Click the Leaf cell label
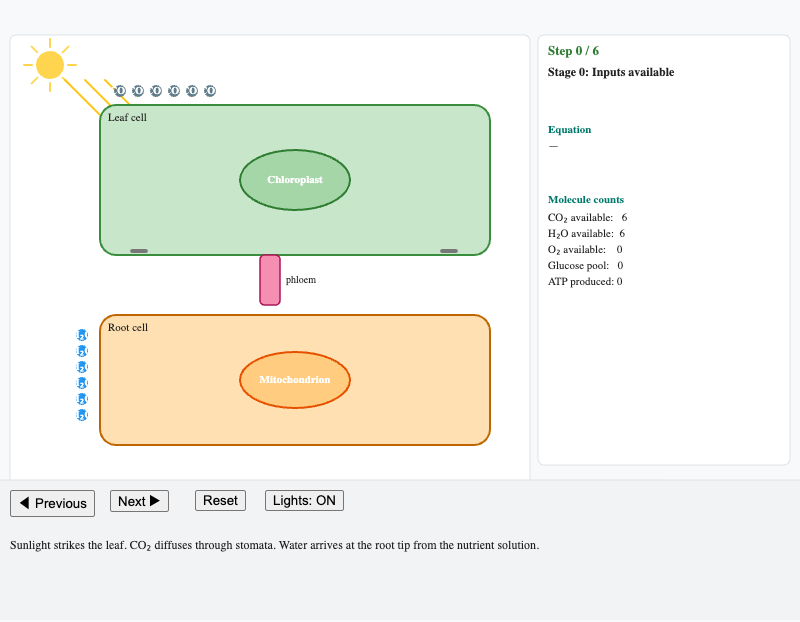The width and height of the screenshot is (800, 622). coord(127,117)
